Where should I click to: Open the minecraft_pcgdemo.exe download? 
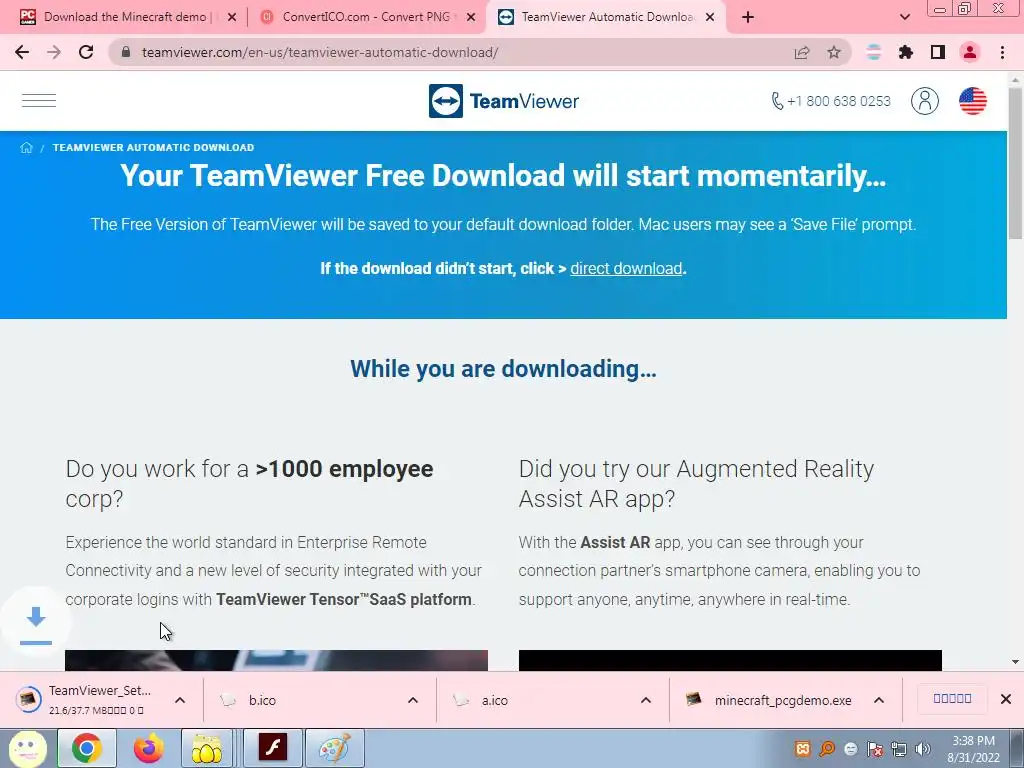click(769, 700)
